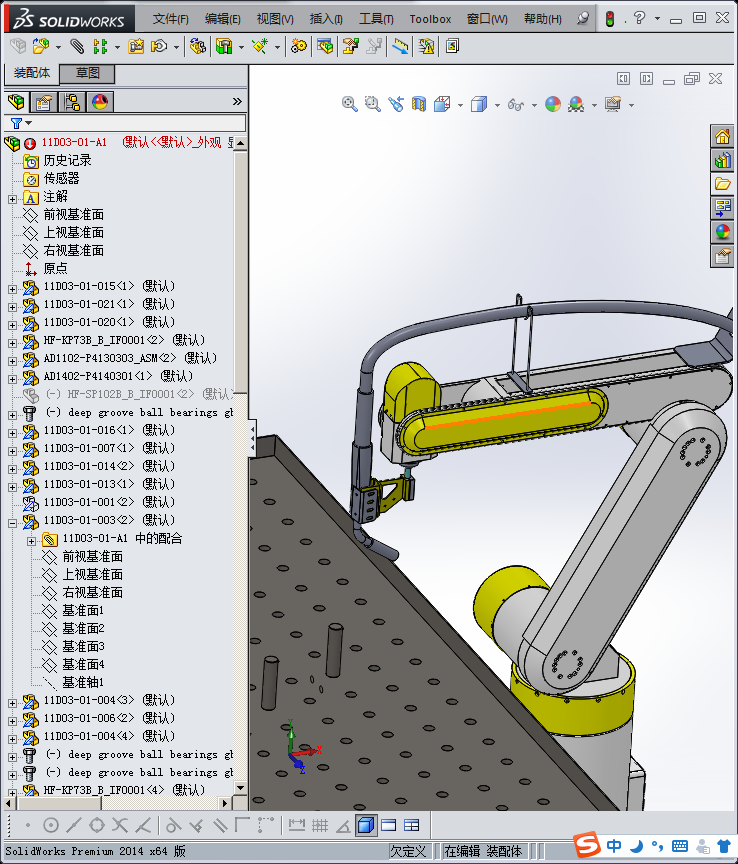
Task: Open the 插入(I) menu
Action: 326,19
